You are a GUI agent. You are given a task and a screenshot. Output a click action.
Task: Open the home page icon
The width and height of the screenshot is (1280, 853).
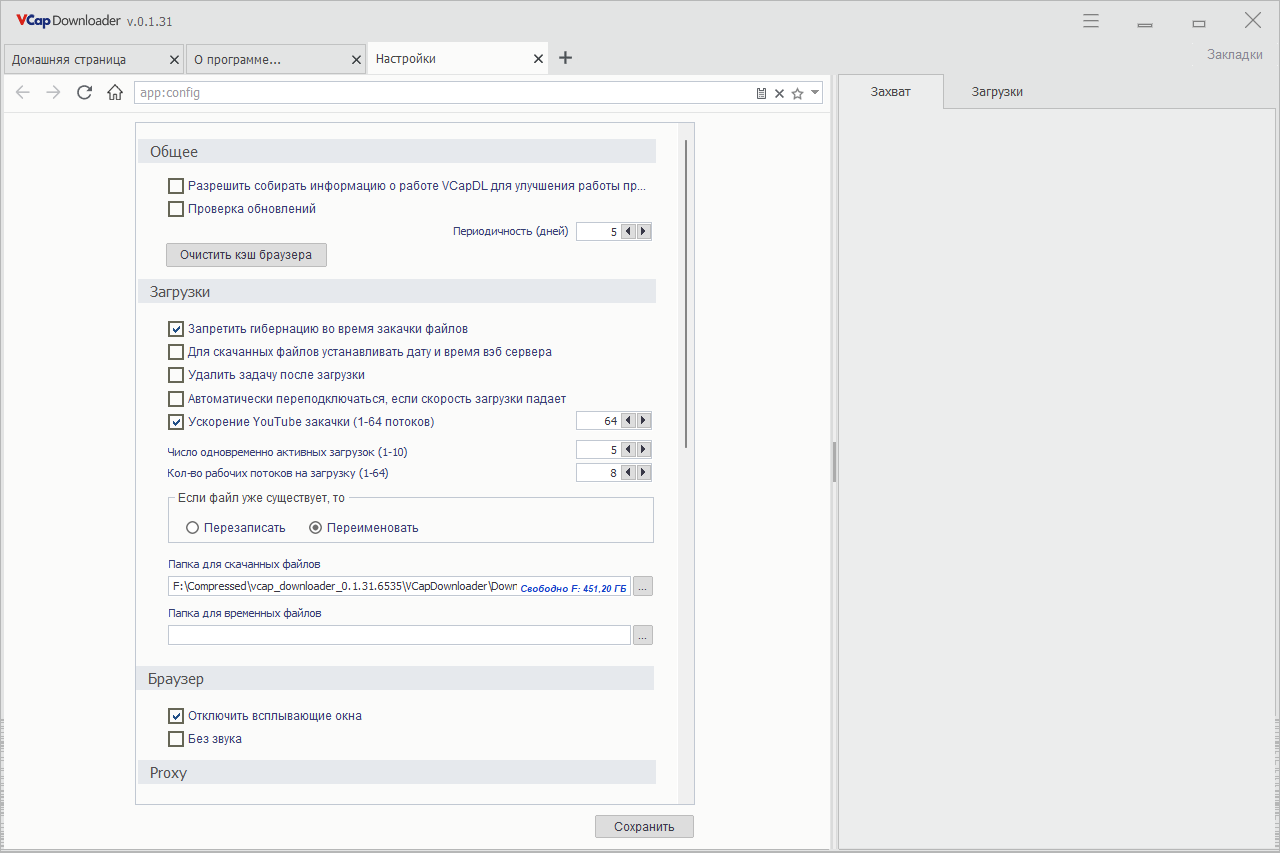click(x=115, y=93)
